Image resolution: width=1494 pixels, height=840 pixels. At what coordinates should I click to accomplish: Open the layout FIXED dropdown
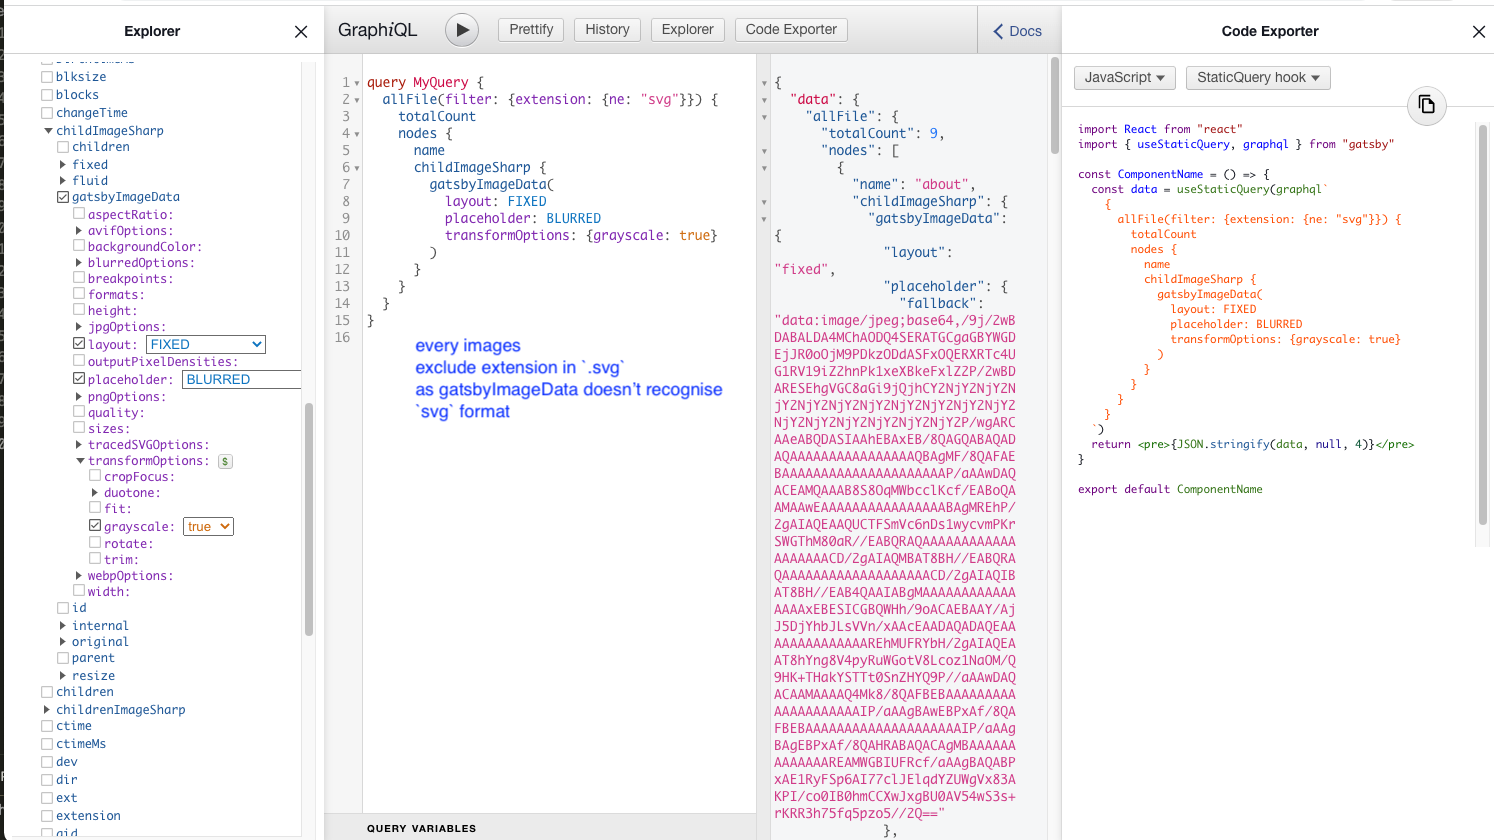(206, 344)
